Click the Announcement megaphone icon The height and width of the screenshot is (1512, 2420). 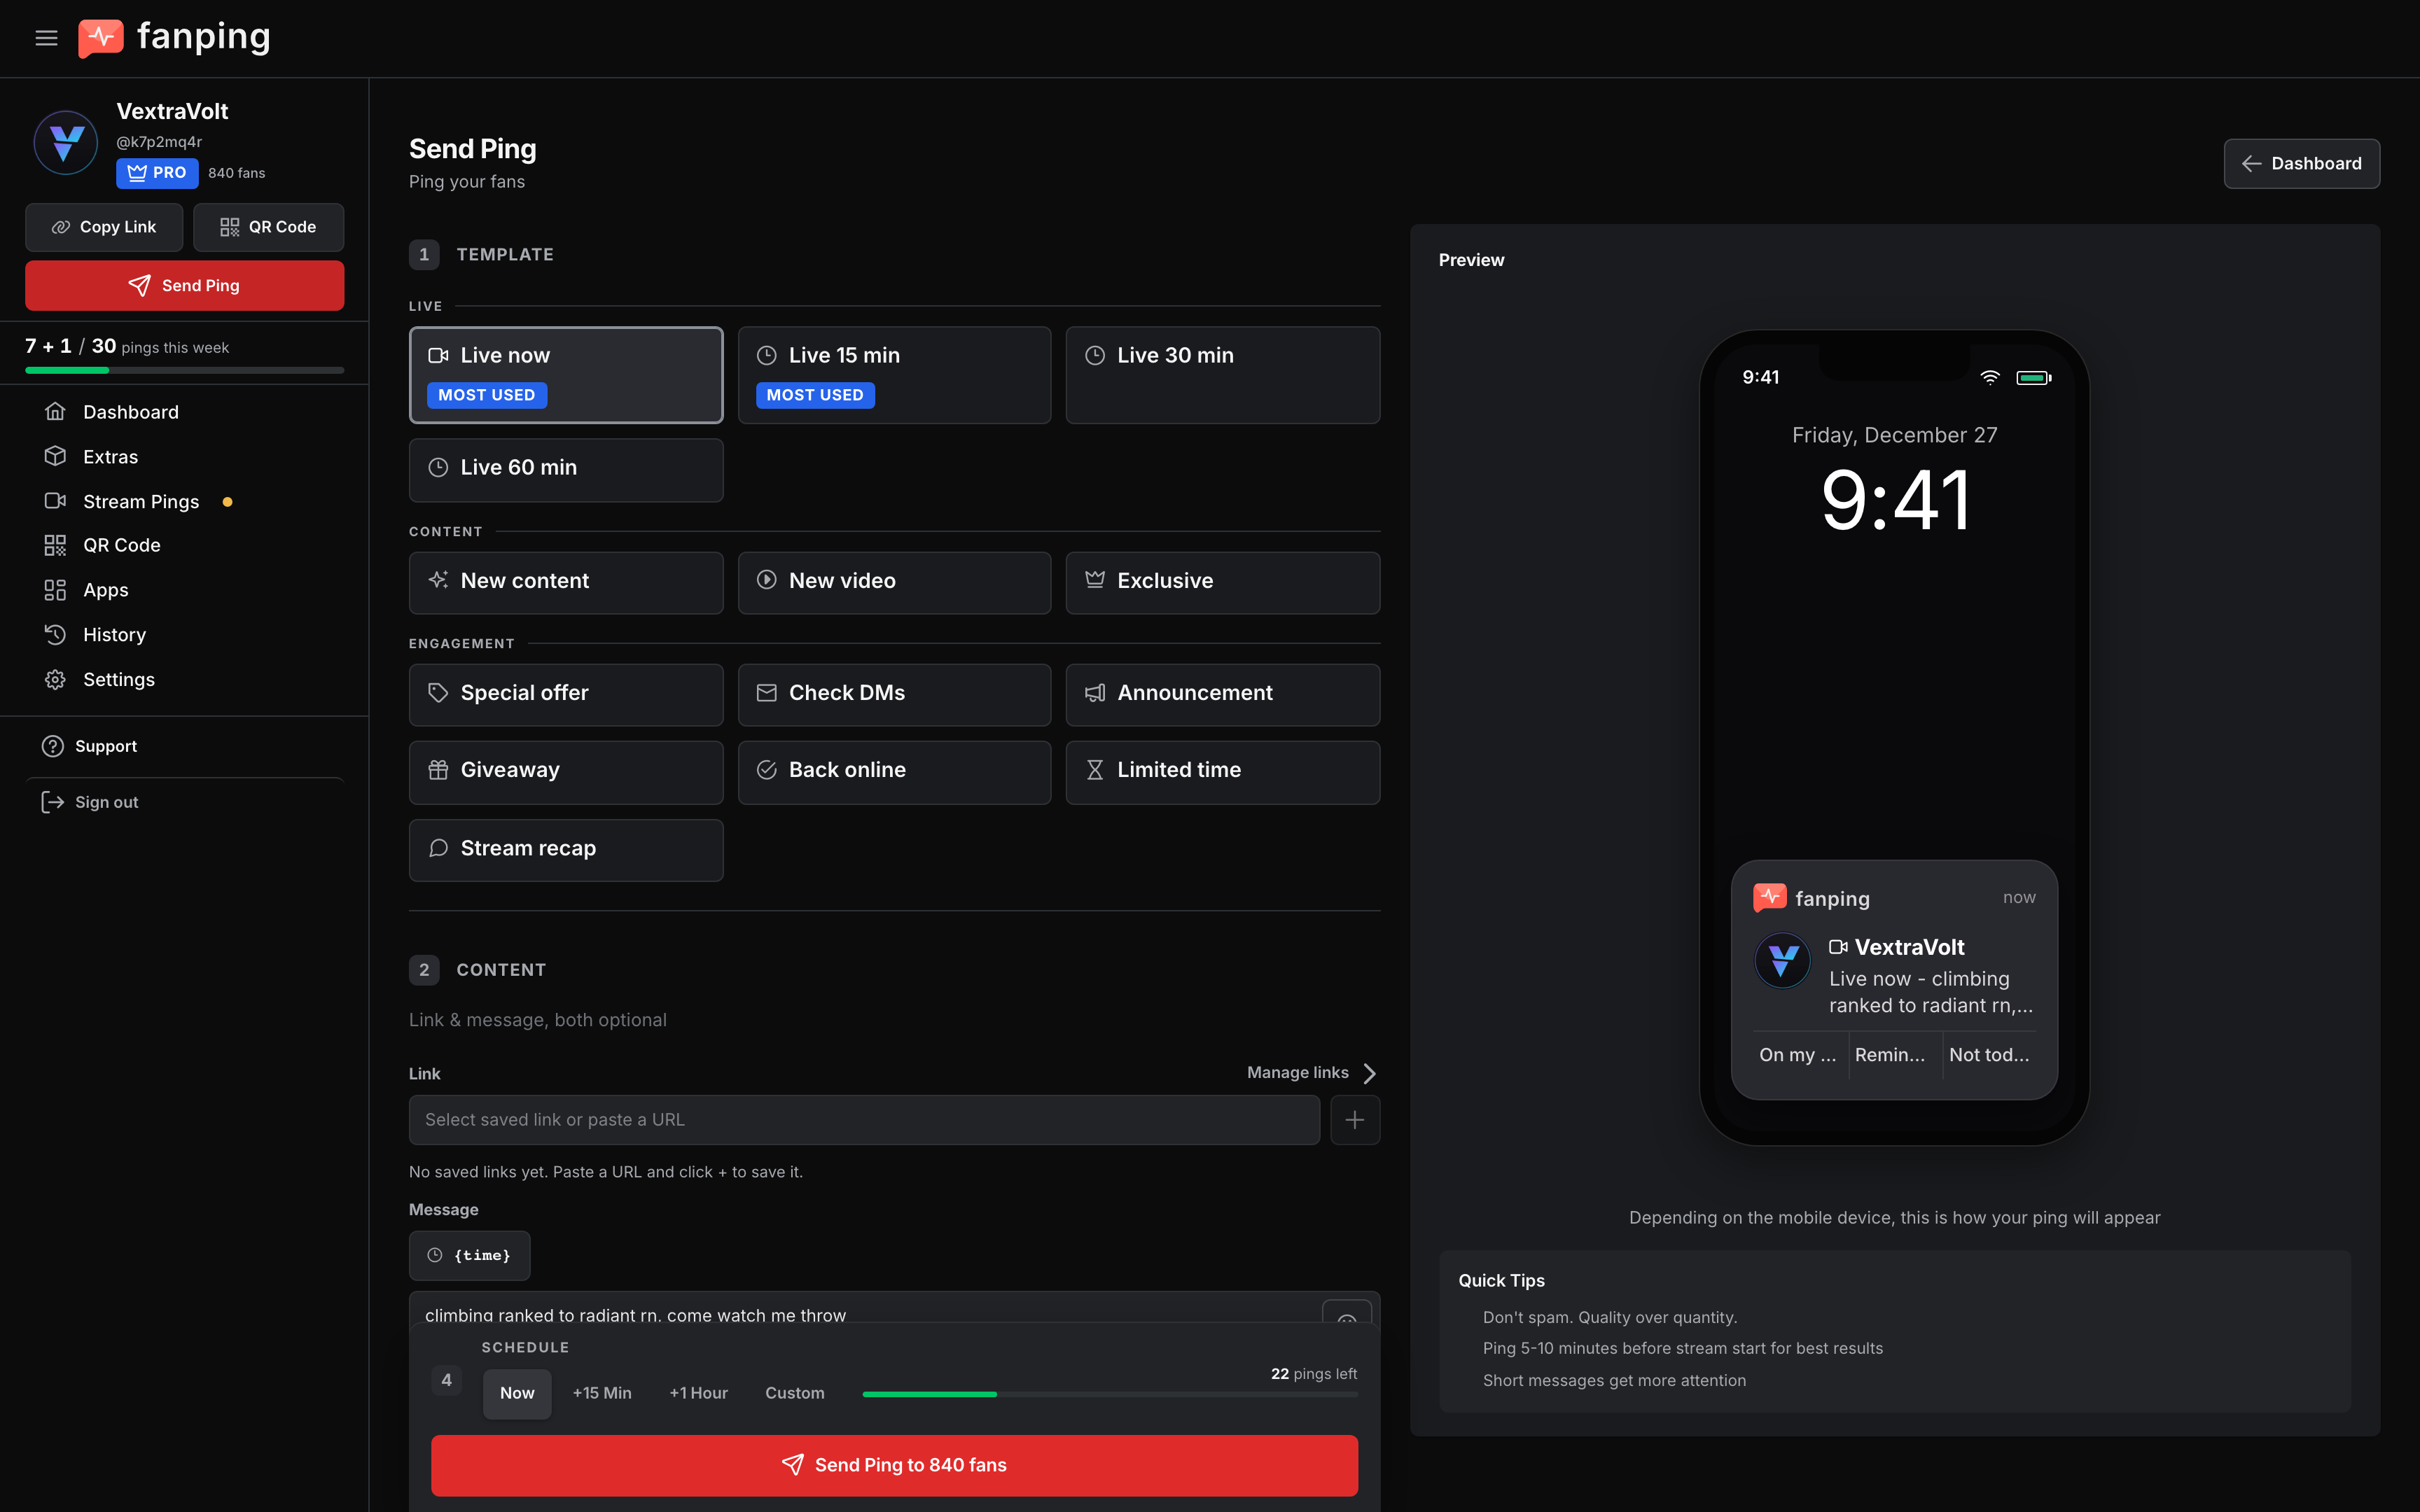click(x=1095, y=693)
